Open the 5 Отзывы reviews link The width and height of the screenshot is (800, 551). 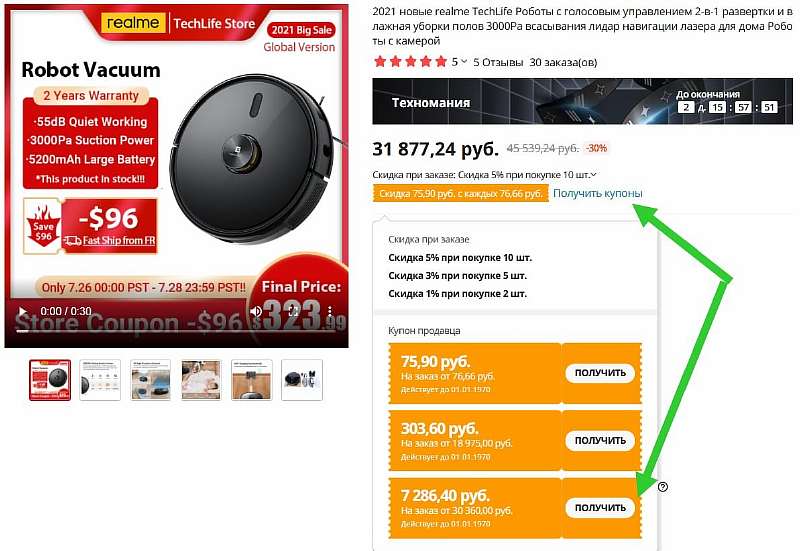tap(498, 62)
